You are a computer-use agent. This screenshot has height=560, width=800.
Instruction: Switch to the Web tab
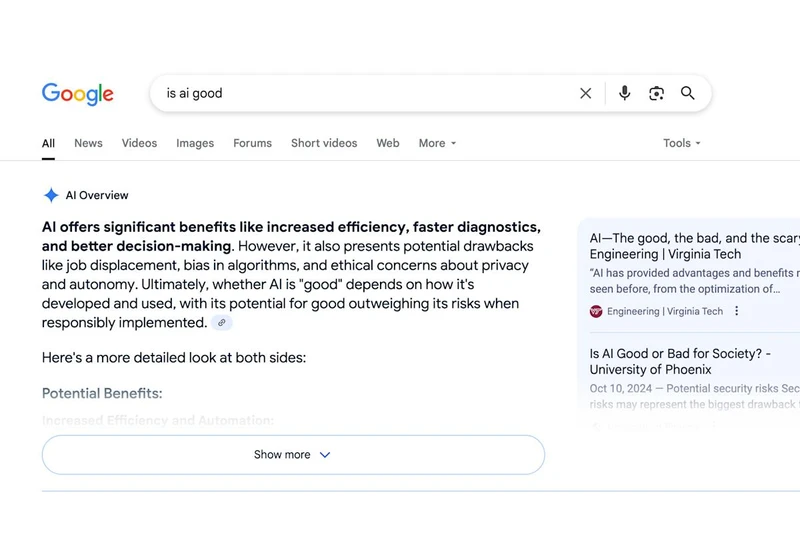pyautogui.click(x=388, y=143)
